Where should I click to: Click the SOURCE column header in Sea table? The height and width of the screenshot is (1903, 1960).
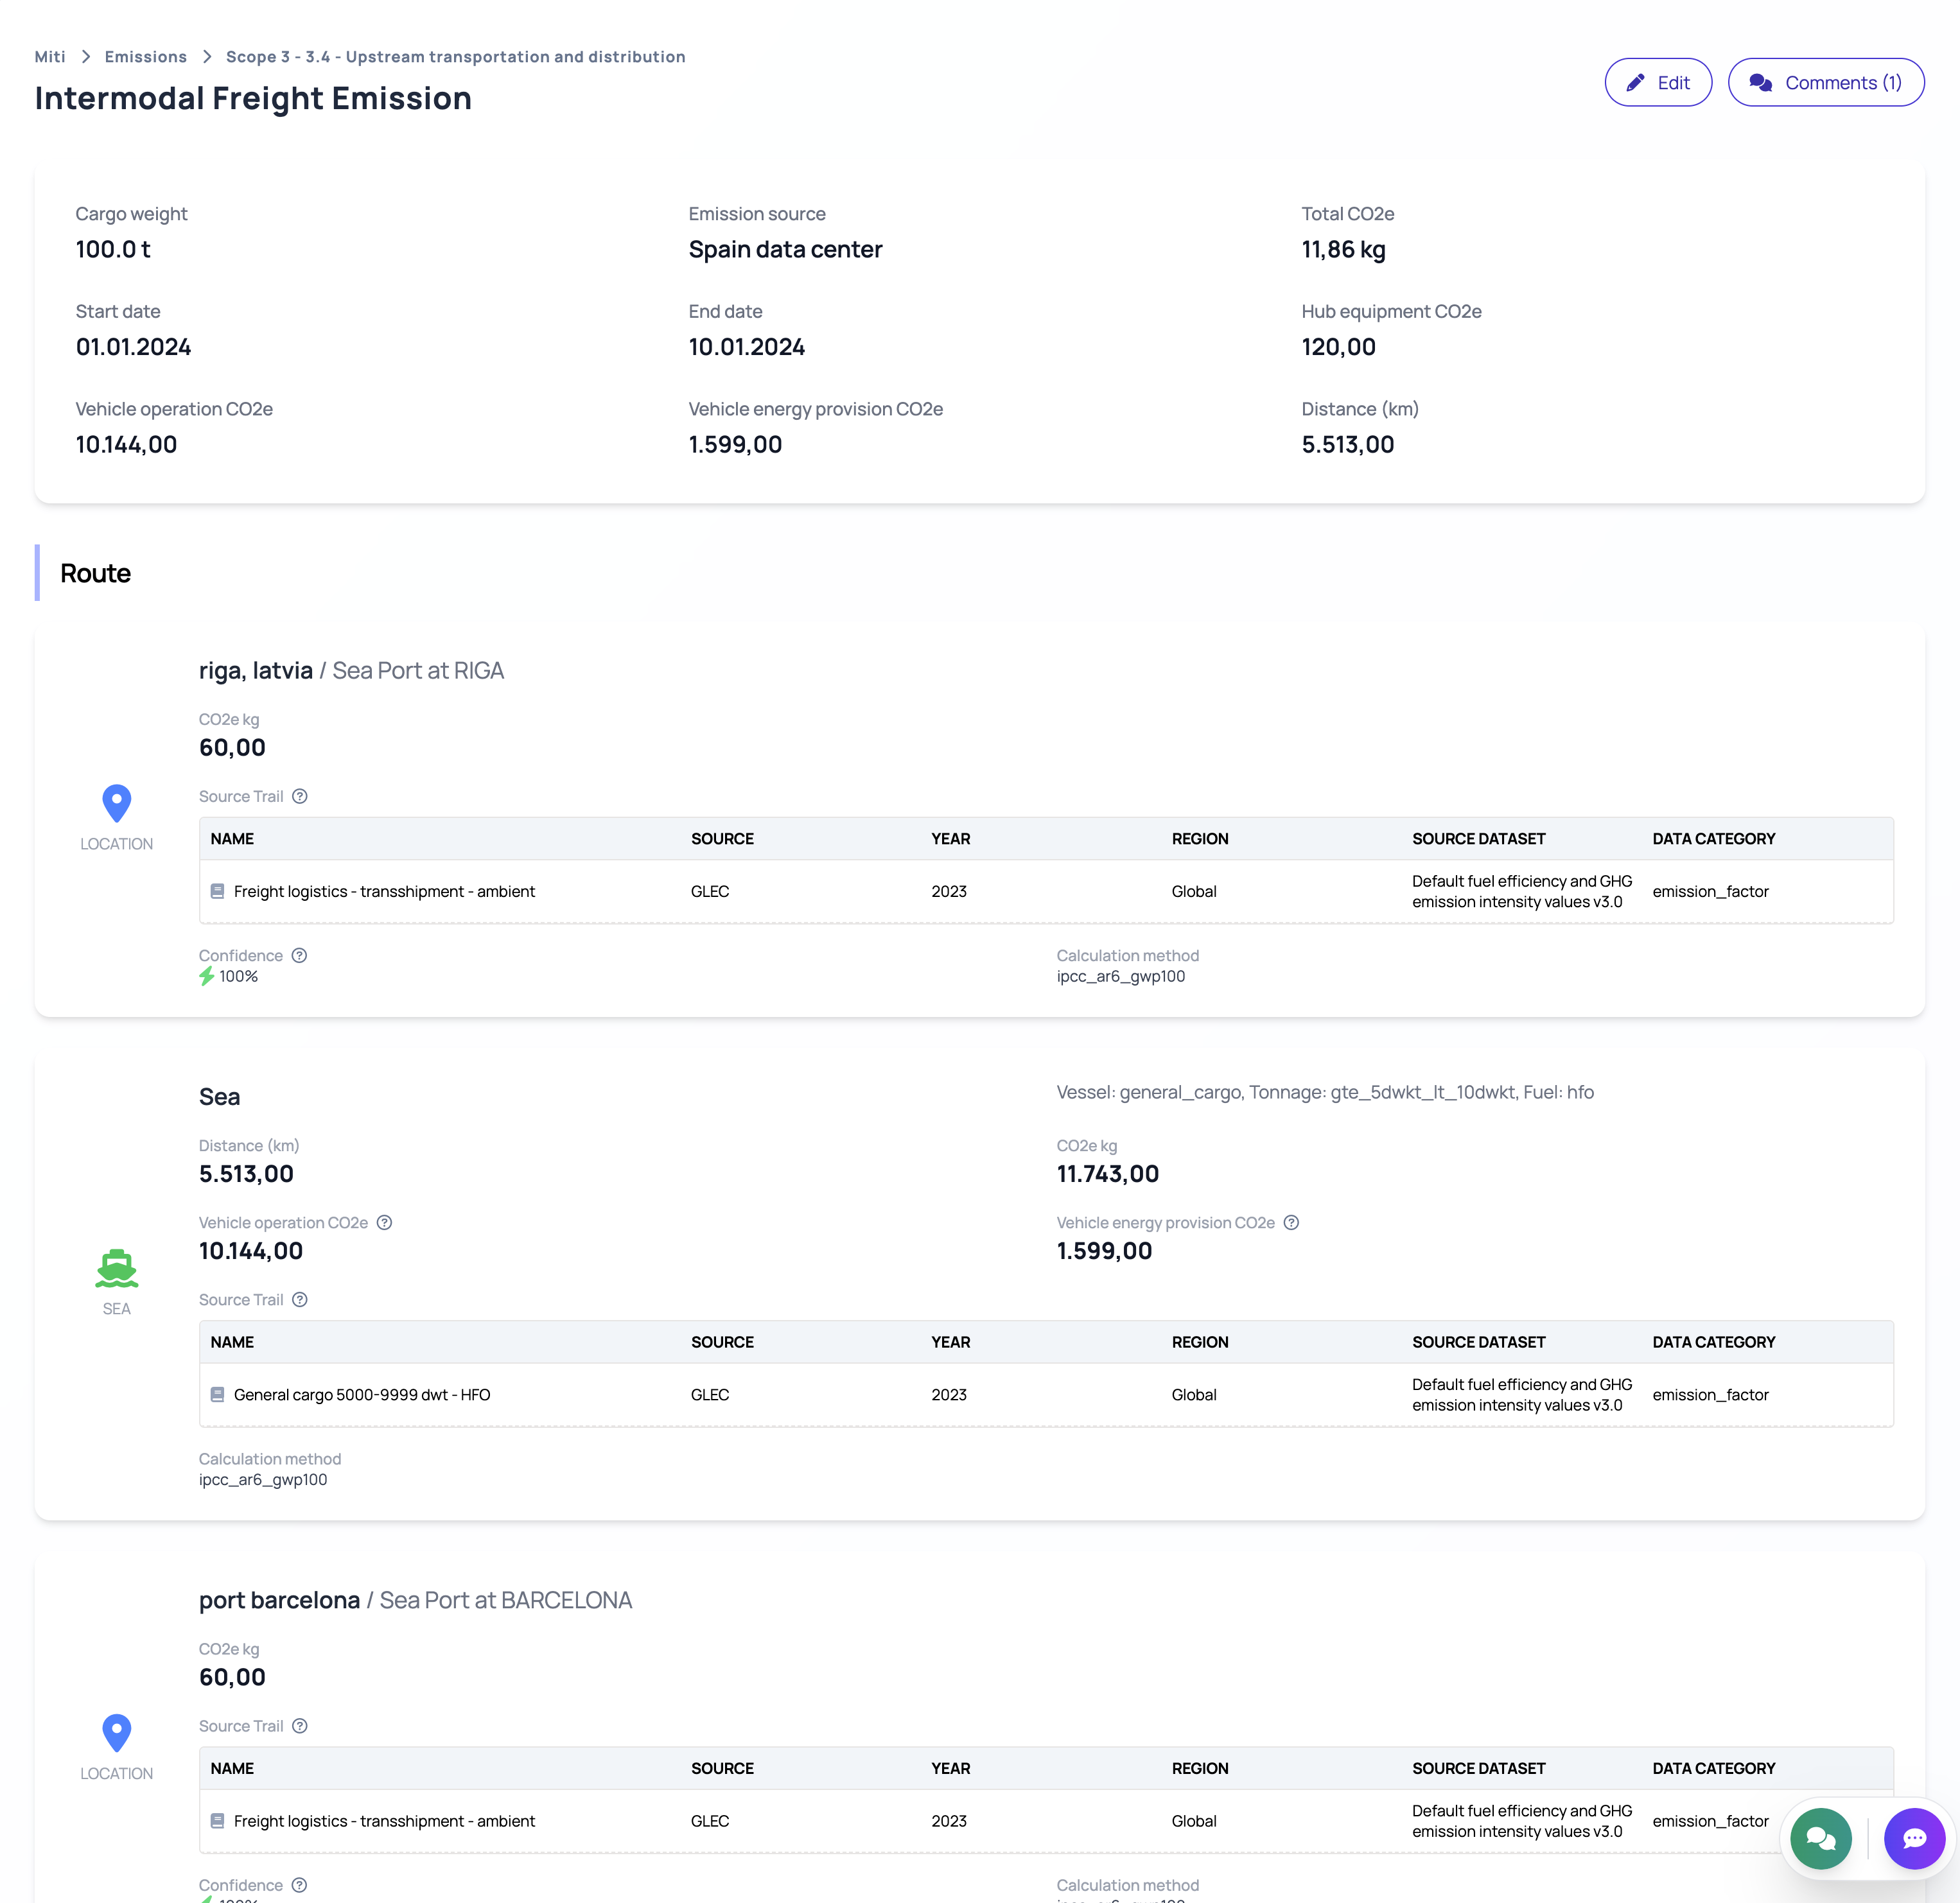[722, 1342]
